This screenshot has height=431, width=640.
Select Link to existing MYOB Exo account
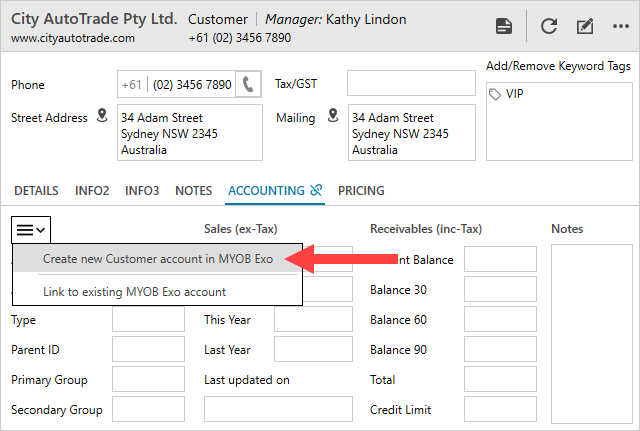coord(134,292)
